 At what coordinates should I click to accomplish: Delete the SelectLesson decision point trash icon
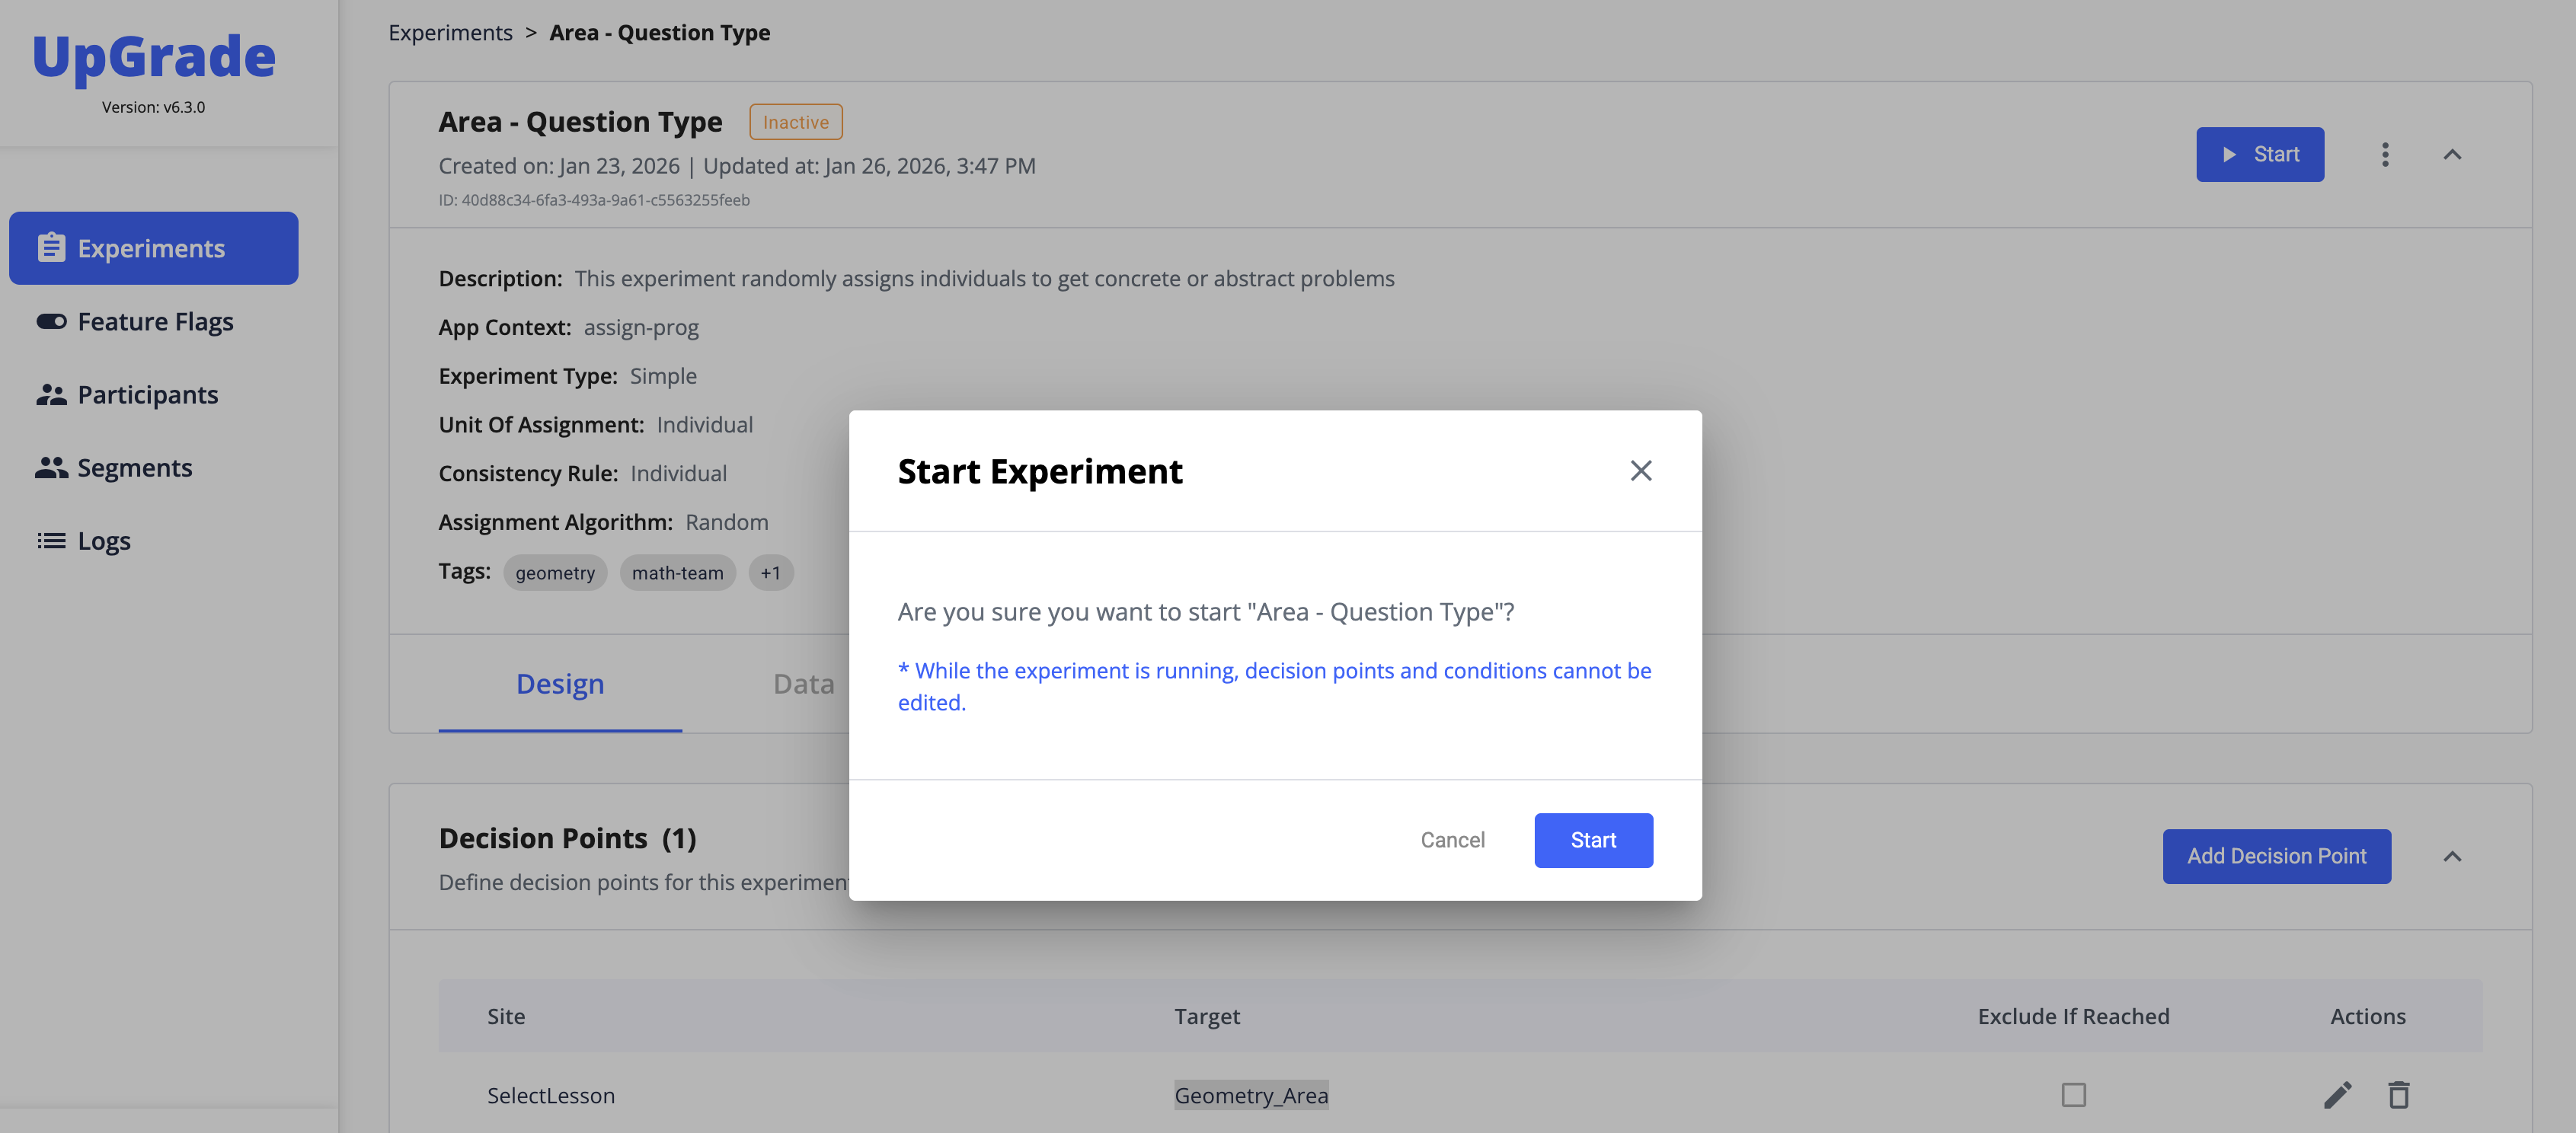tap(2399, 1095)
